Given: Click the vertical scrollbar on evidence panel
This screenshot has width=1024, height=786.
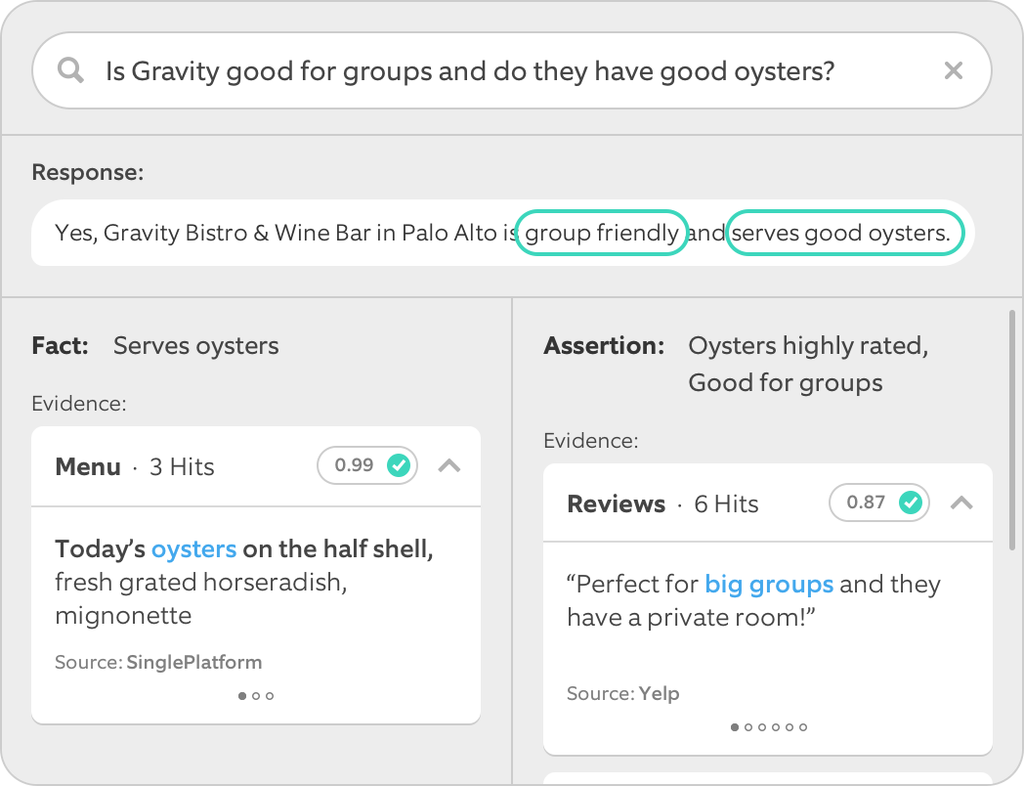Looking at the screenshot, I should 1012,431.
